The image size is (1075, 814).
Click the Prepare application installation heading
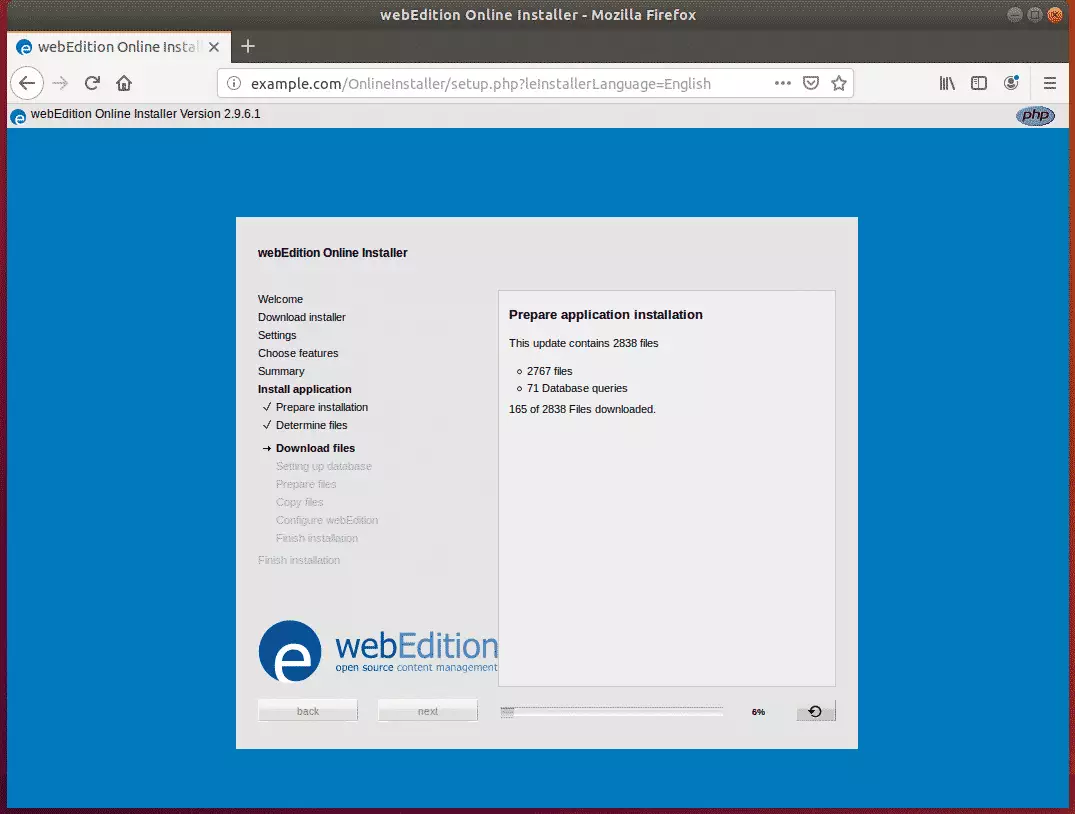point(605,315)
